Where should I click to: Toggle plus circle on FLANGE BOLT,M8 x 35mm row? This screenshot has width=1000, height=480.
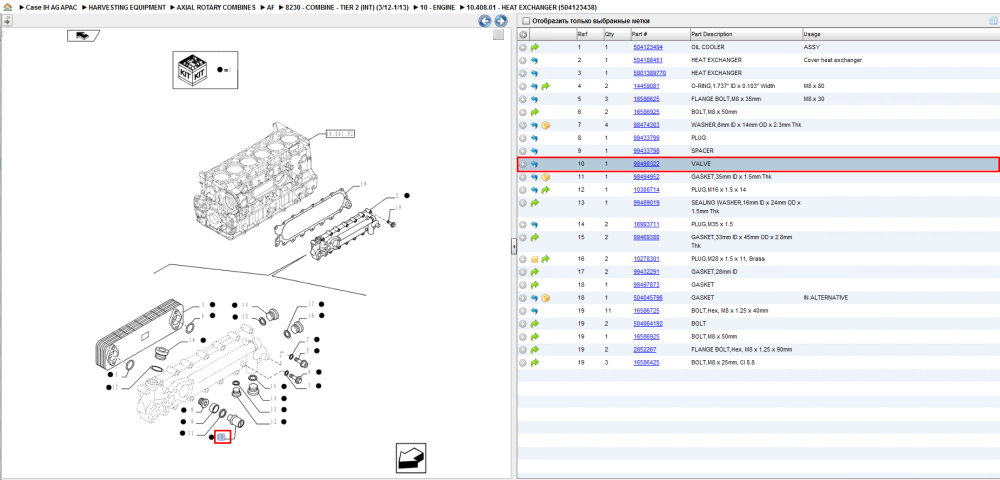click(x=523, y=99)
